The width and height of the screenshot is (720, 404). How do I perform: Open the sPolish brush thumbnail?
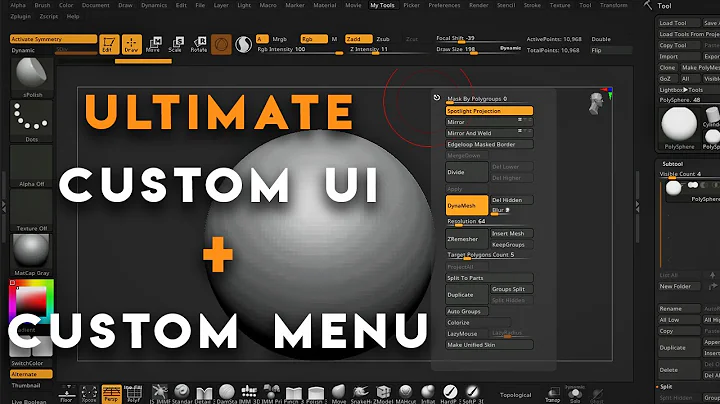(x=31, y=77)
